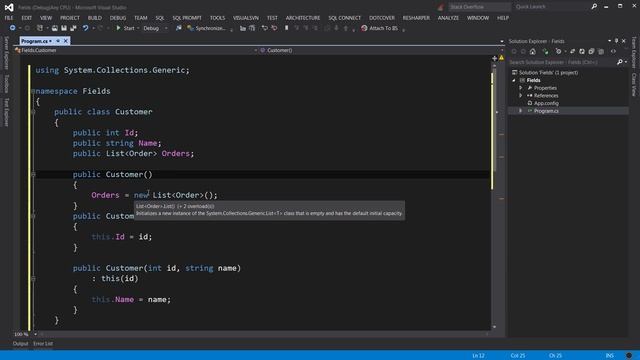The width and height of the screenshot is (640, 360).
Task: Expand the Properties node
Action: point(520,88)
